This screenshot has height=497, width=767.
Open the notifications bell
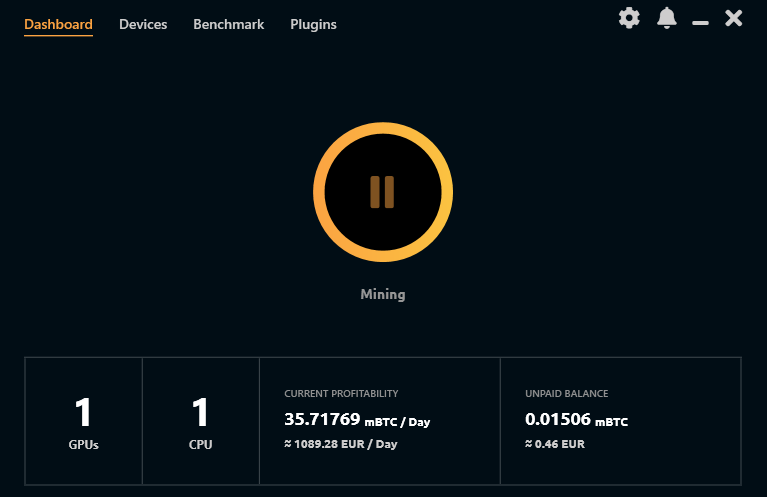click(x=667, y=18)
